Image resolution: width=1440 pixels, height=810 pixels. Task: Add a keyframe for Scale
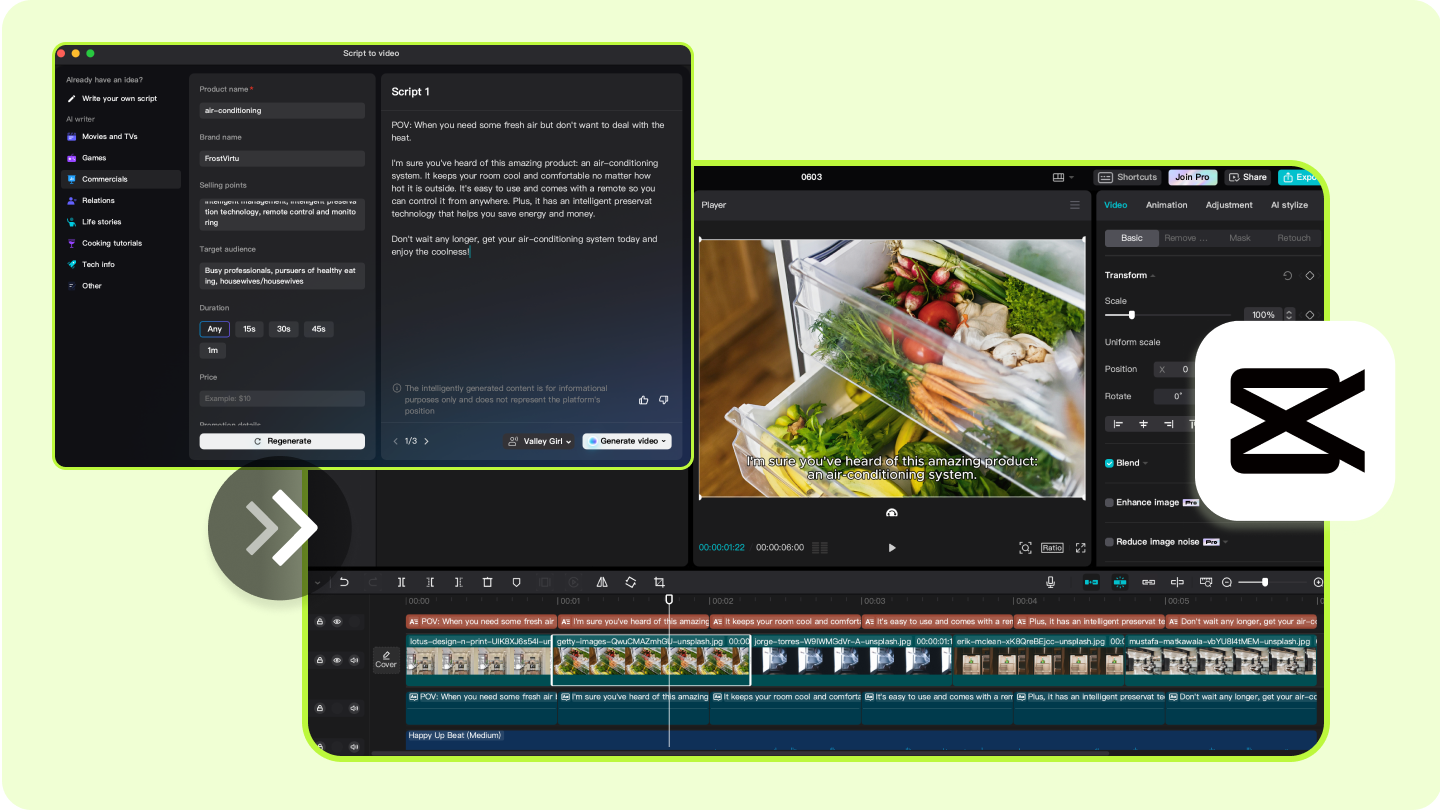pos(1310,315)
